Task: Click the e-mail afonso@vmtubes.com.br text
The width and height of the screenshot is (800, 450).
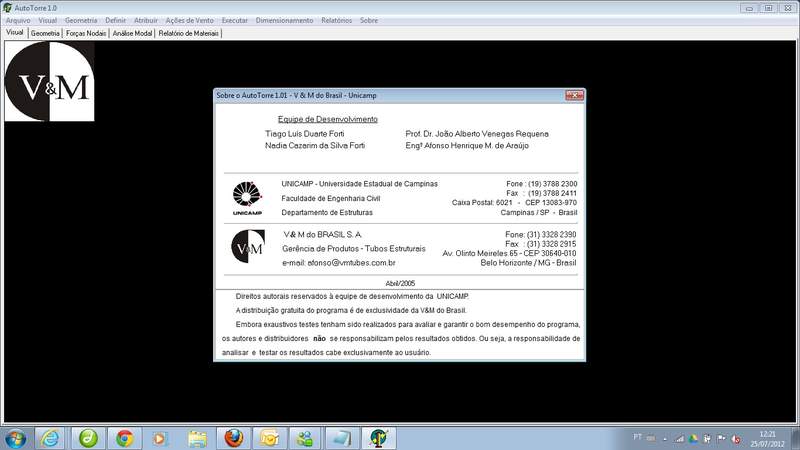Action: (x=339, y=263)
